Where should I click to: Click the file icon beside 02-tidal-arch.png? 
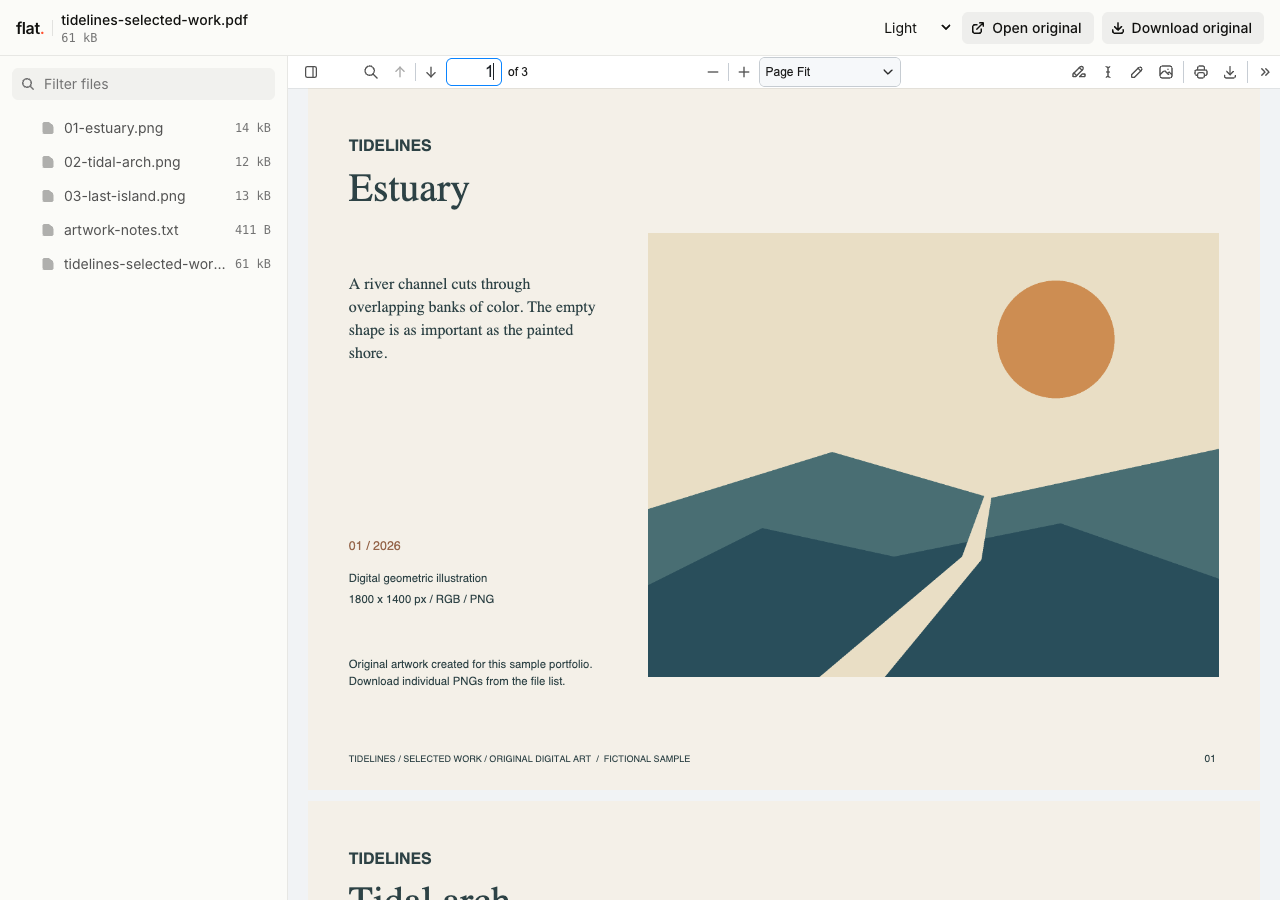[x=48, y=162]
